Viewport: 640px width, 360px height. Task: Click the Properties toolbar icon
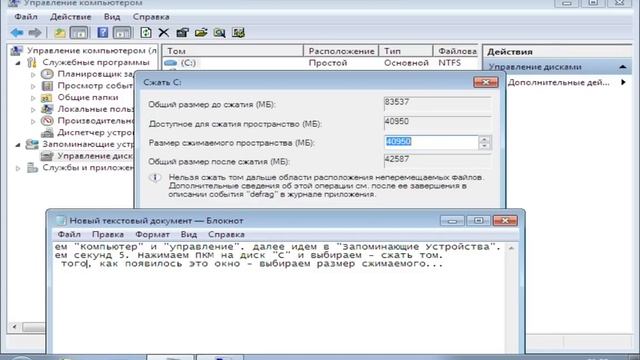coord(182,33)
